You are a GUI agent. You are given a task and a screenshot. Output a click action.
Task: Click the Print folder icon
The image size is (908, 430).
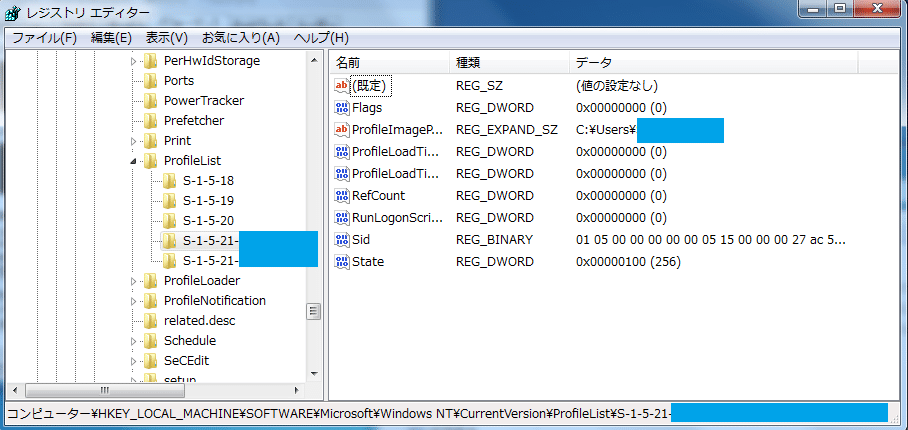[151, 141]
